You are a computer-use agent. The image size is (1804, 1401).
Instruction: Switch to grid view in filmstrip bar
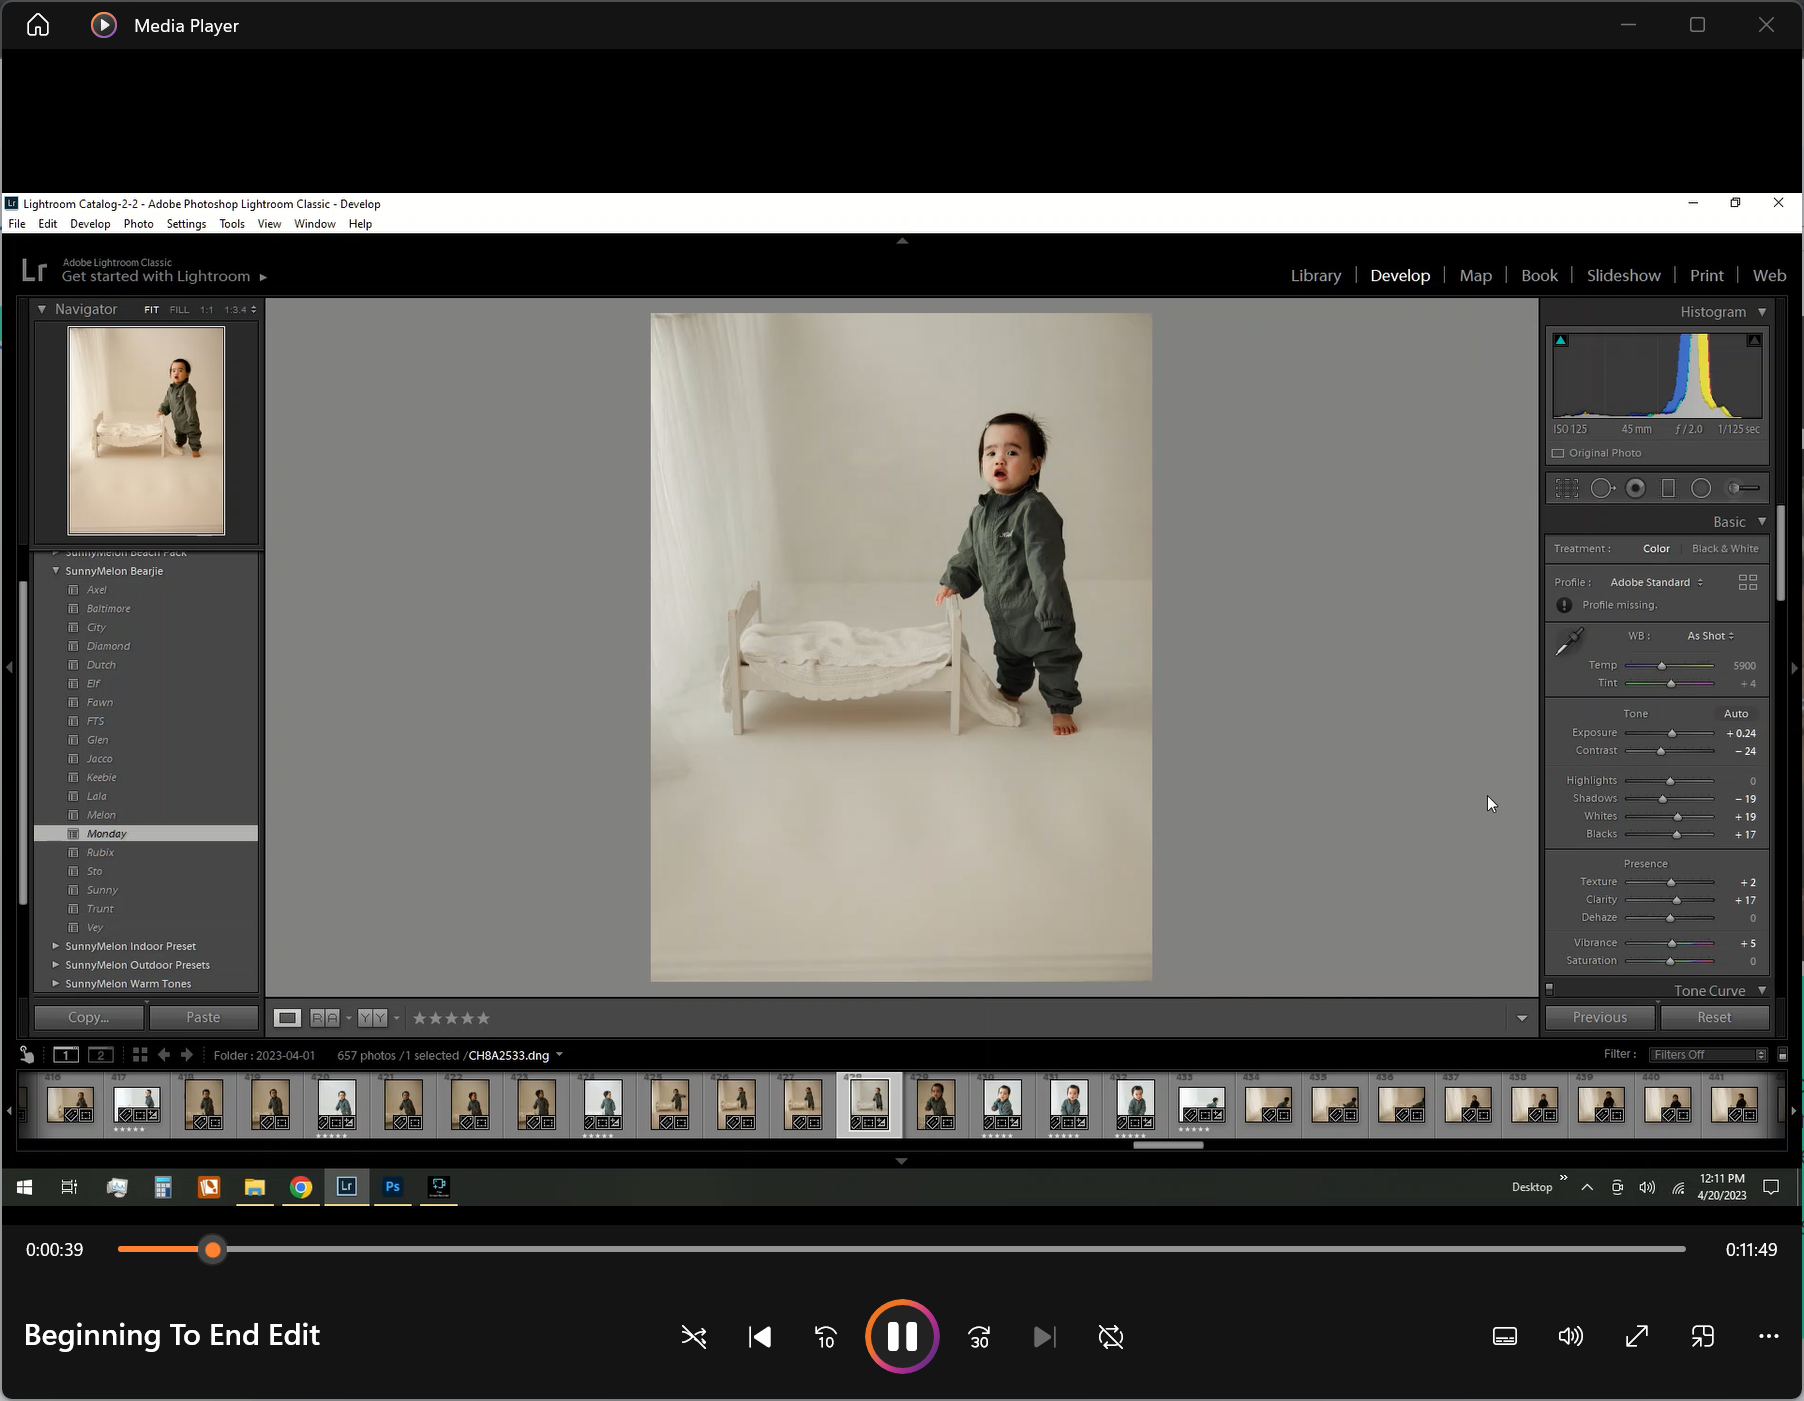tap(140, 1055)
